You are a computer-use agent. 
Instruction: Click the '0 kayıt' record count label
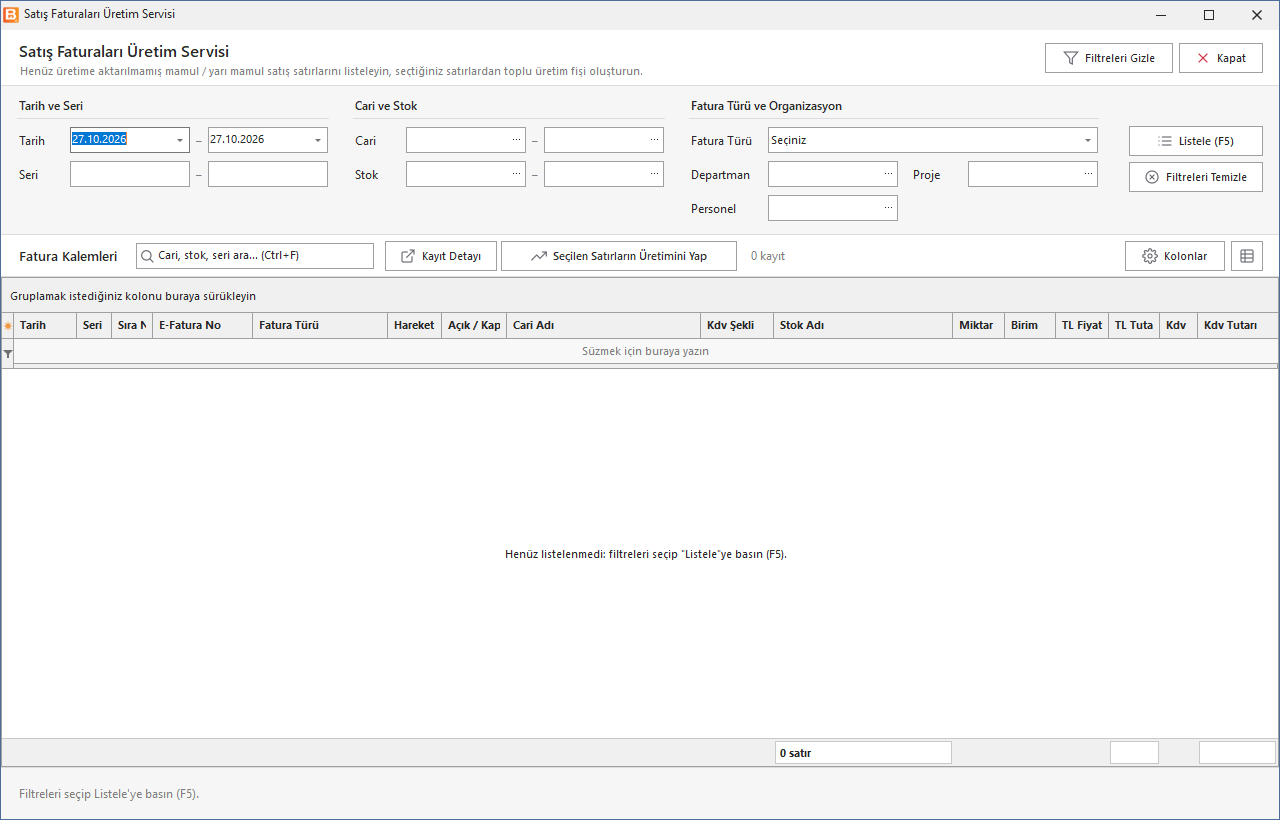click(768, 256)
